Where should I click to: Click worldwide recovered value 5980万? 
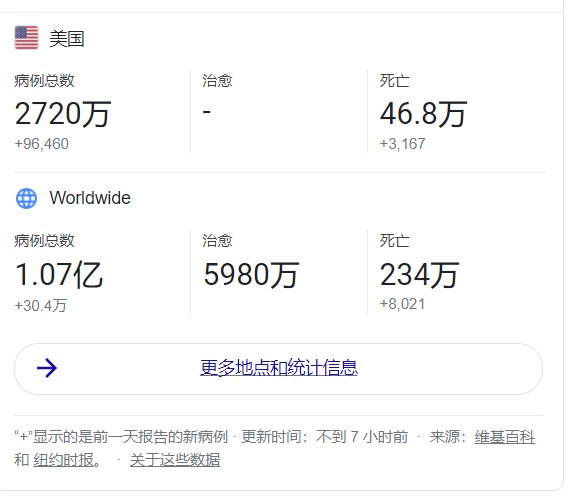[251, 275]
